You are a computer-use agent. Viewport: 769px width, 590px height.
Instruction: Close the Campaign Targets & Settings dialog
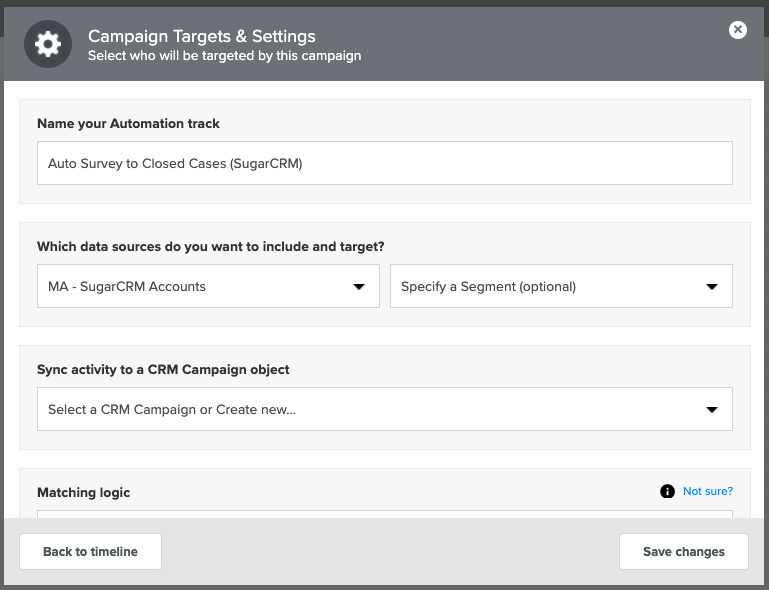738,30
